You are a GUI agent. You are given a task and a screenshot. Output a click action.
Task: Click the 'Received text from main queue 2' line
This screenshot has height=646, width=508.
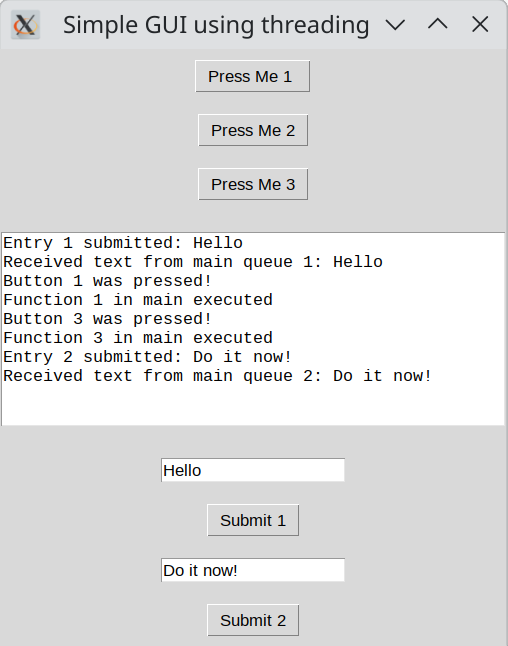click(x=217, y=375)
